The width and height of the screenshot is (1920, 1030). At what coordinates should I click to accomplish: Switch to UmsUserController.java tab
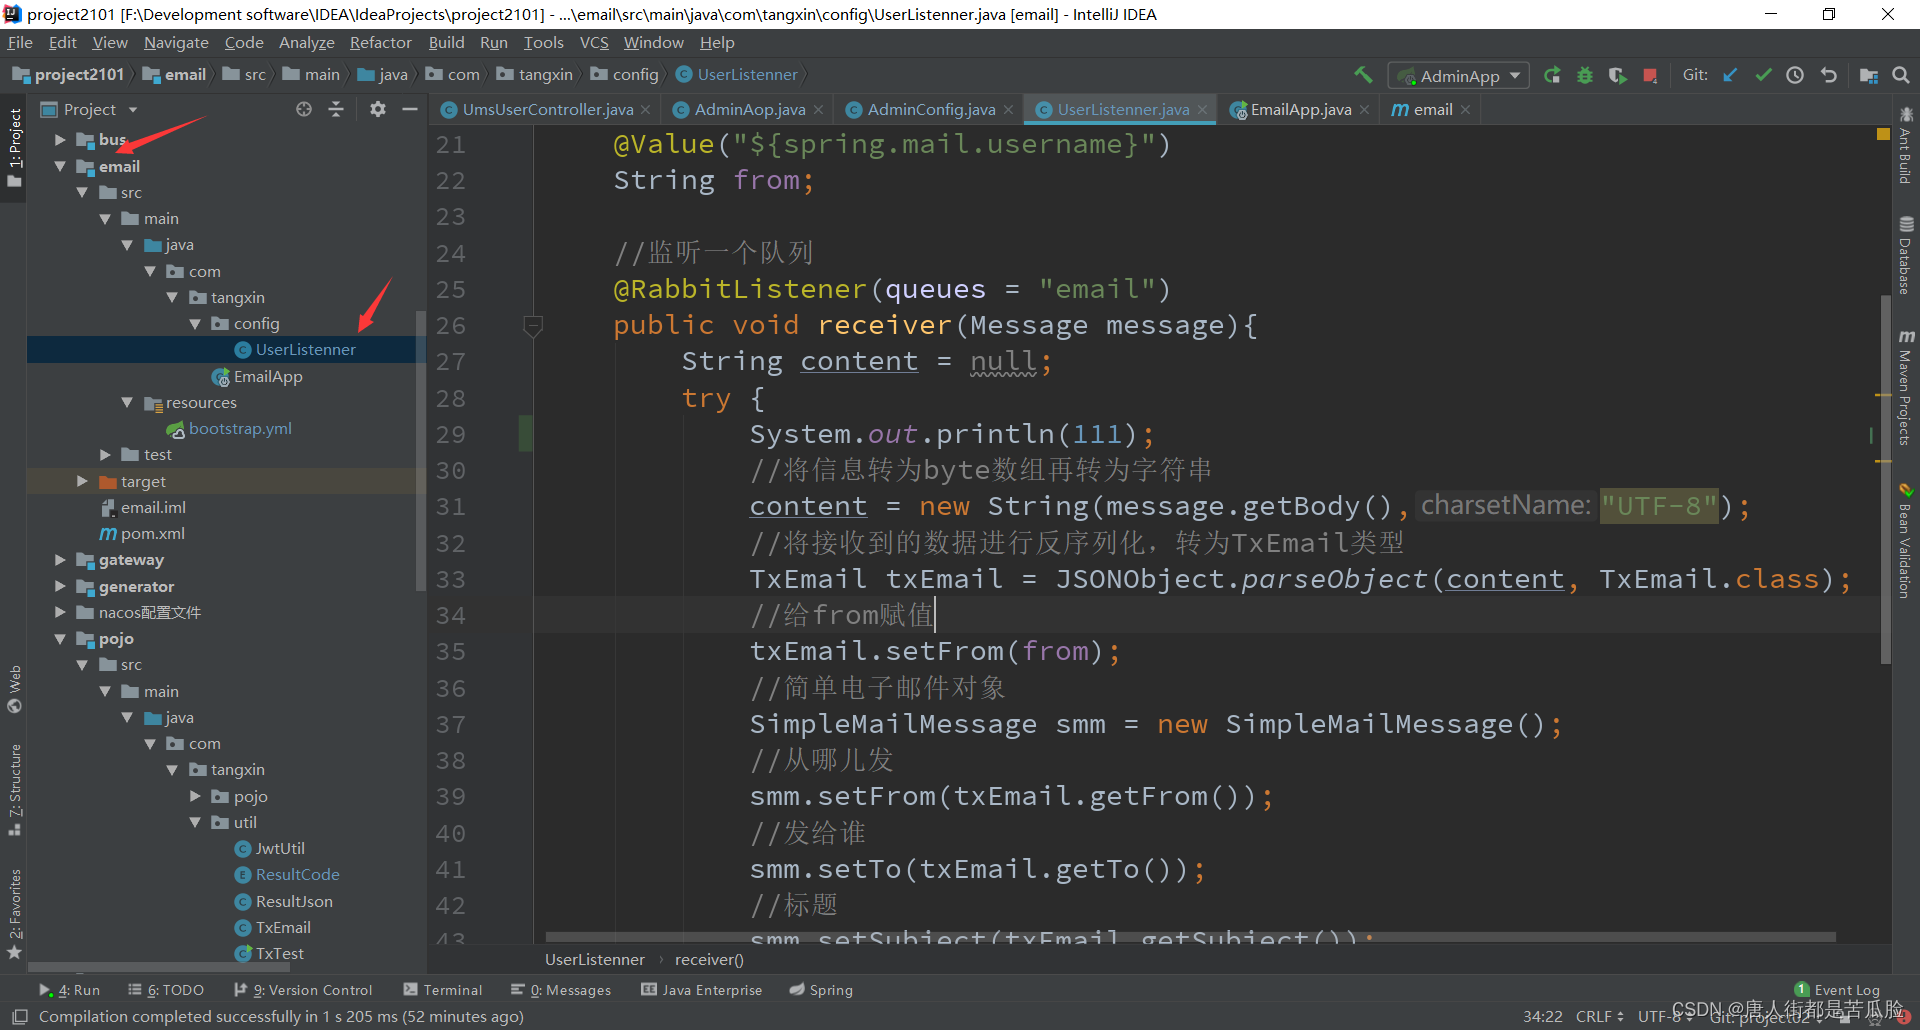tap(547, 109)
